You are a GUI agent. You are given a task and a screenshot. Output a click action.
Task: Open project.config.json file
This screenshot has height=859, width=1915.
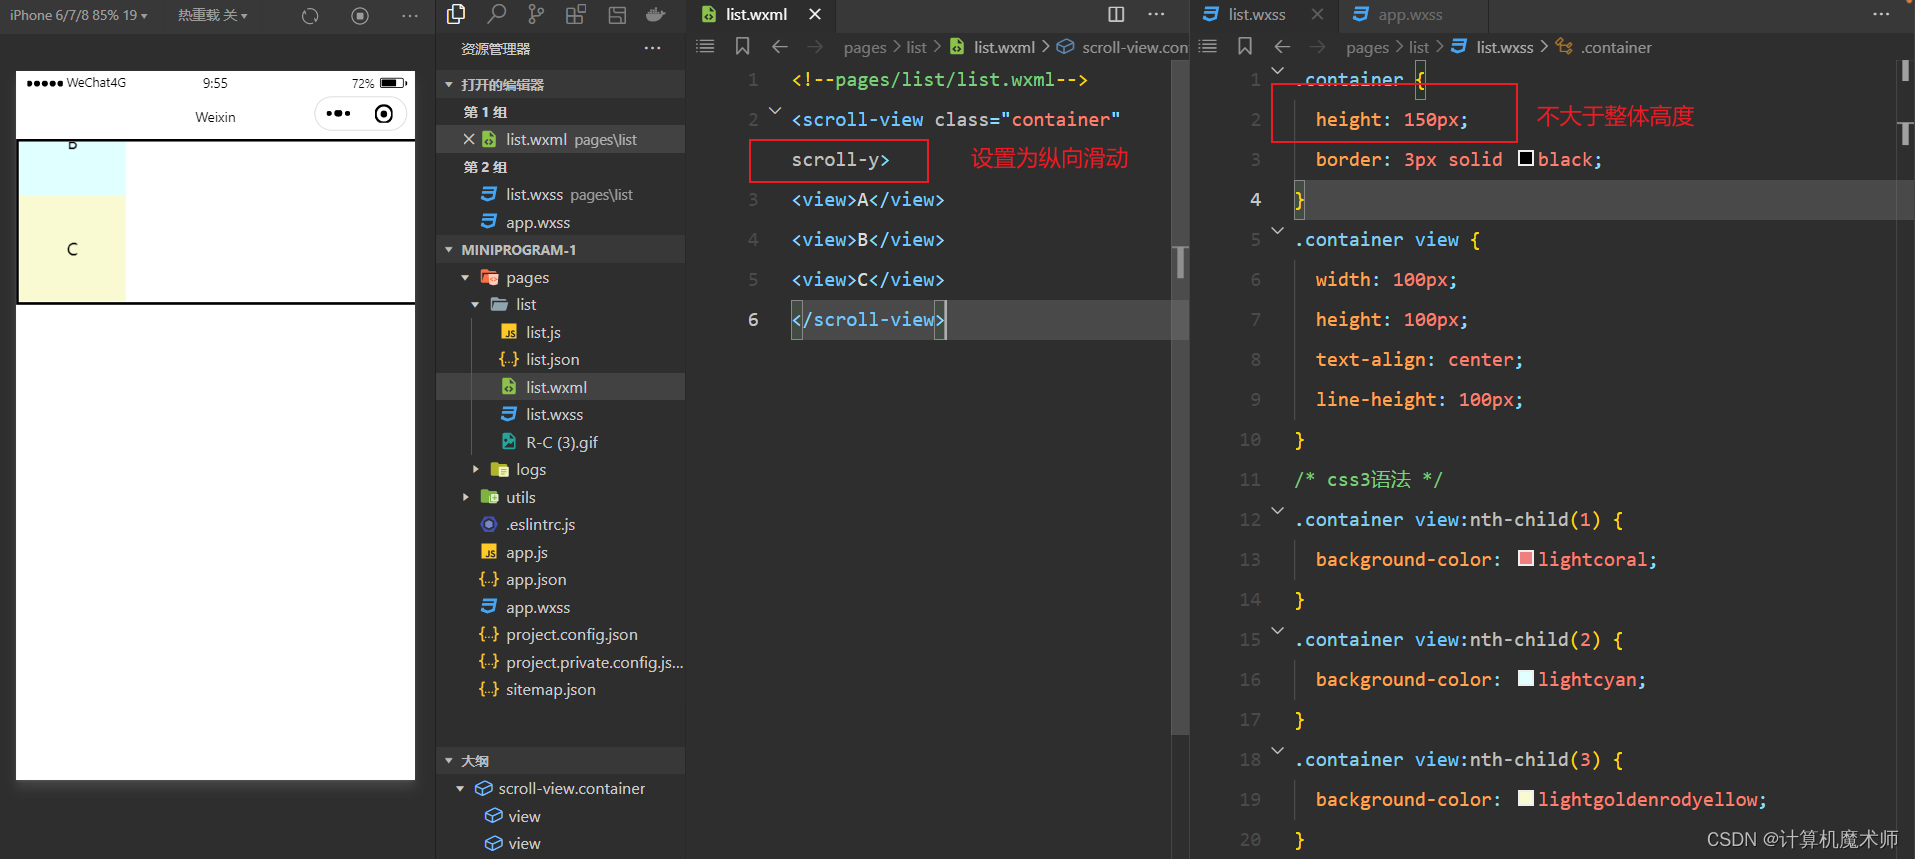[x=571, y=635]
